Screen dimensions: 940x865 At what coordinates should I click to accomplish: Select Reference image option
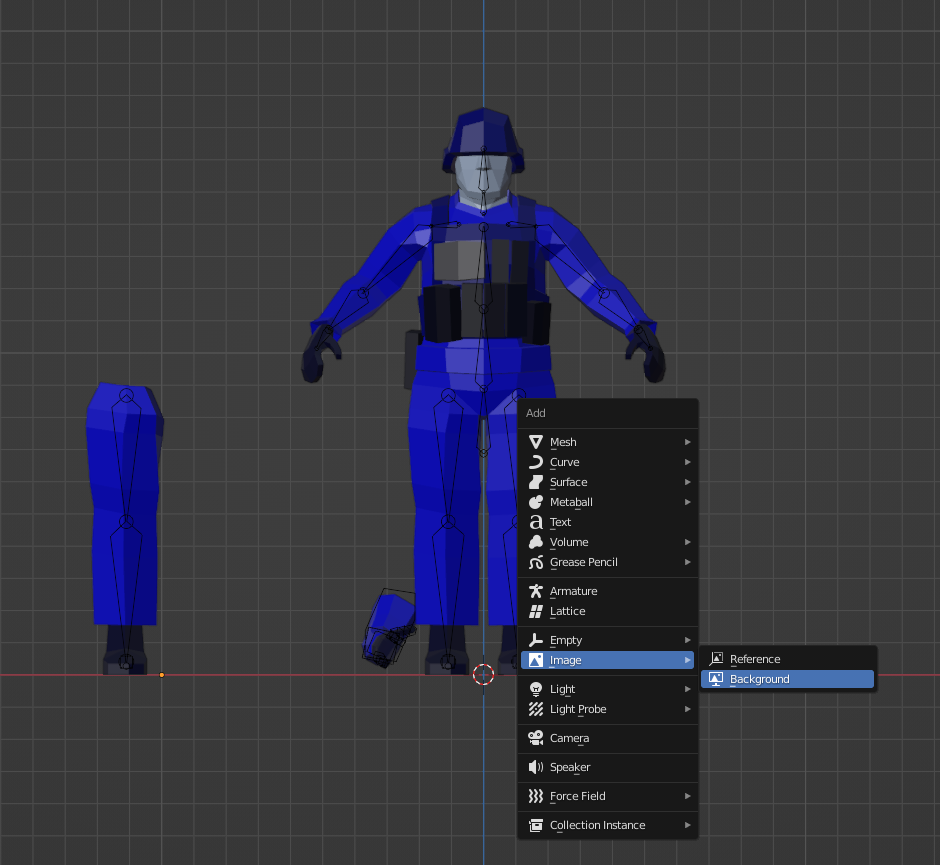pos(755,659)
